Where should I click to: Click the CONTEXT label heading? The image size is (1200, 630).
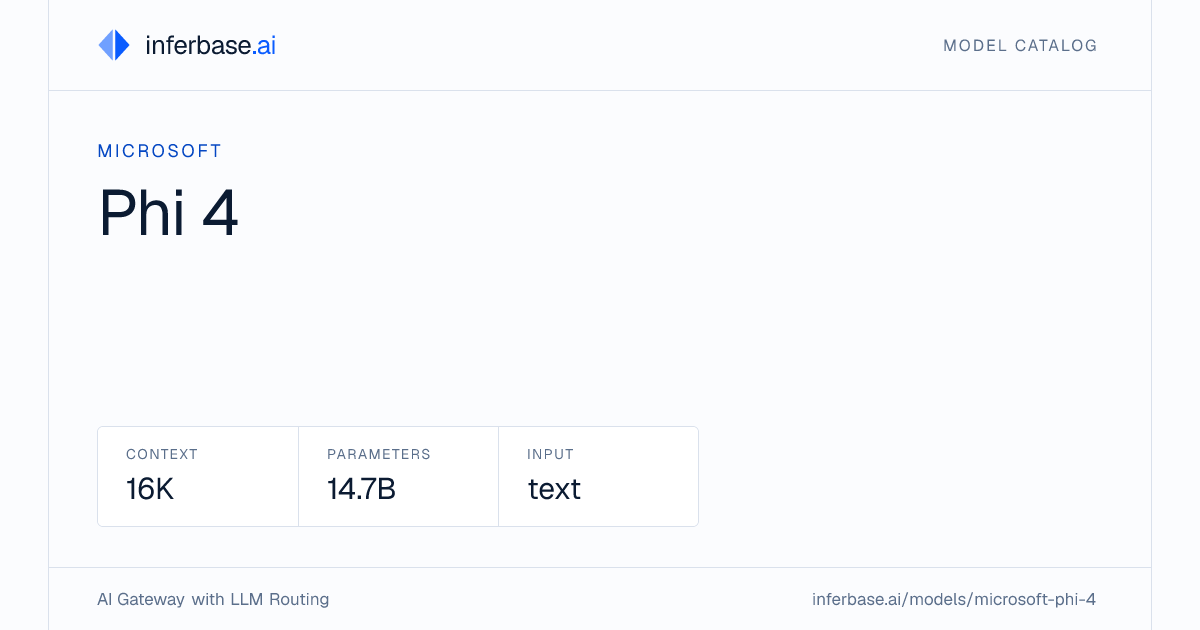click(x=162, y=454)
